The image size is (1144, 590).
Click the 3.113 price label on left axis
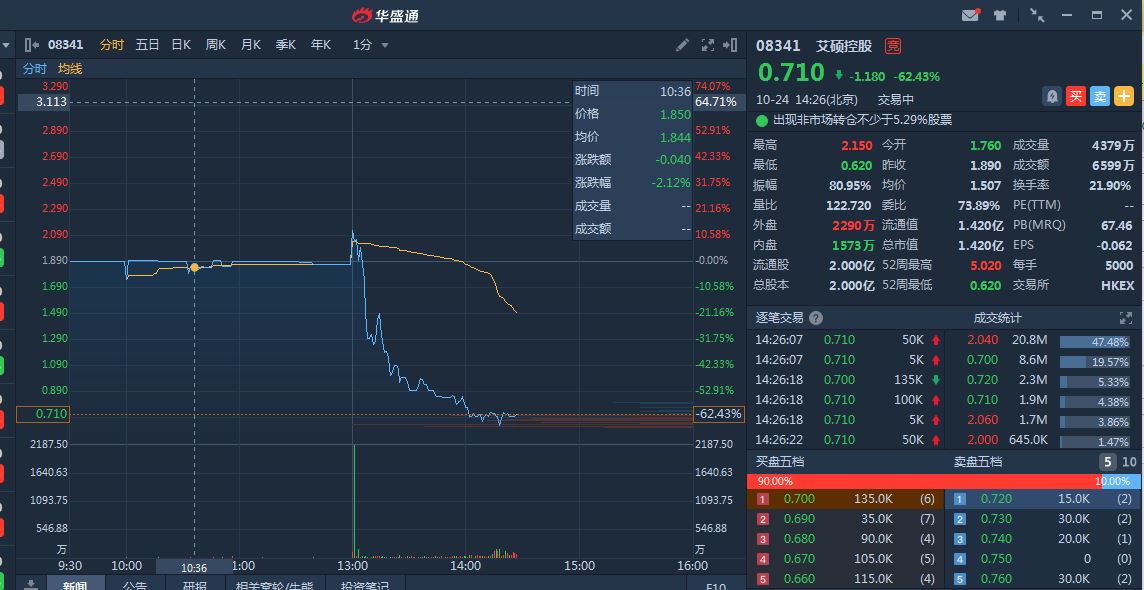coord(44,101)
